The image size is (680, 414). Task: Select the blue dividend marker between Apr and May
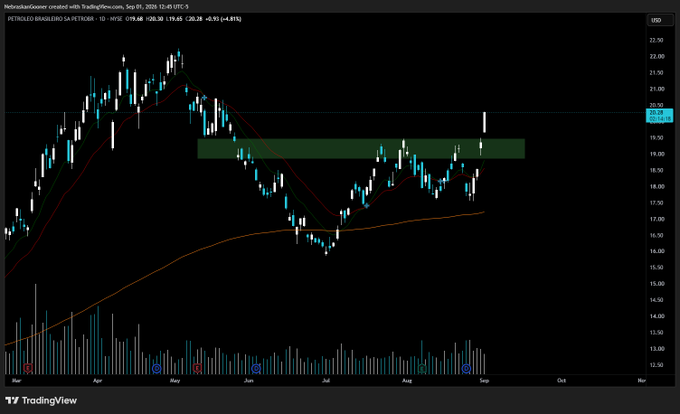[157, 368]
